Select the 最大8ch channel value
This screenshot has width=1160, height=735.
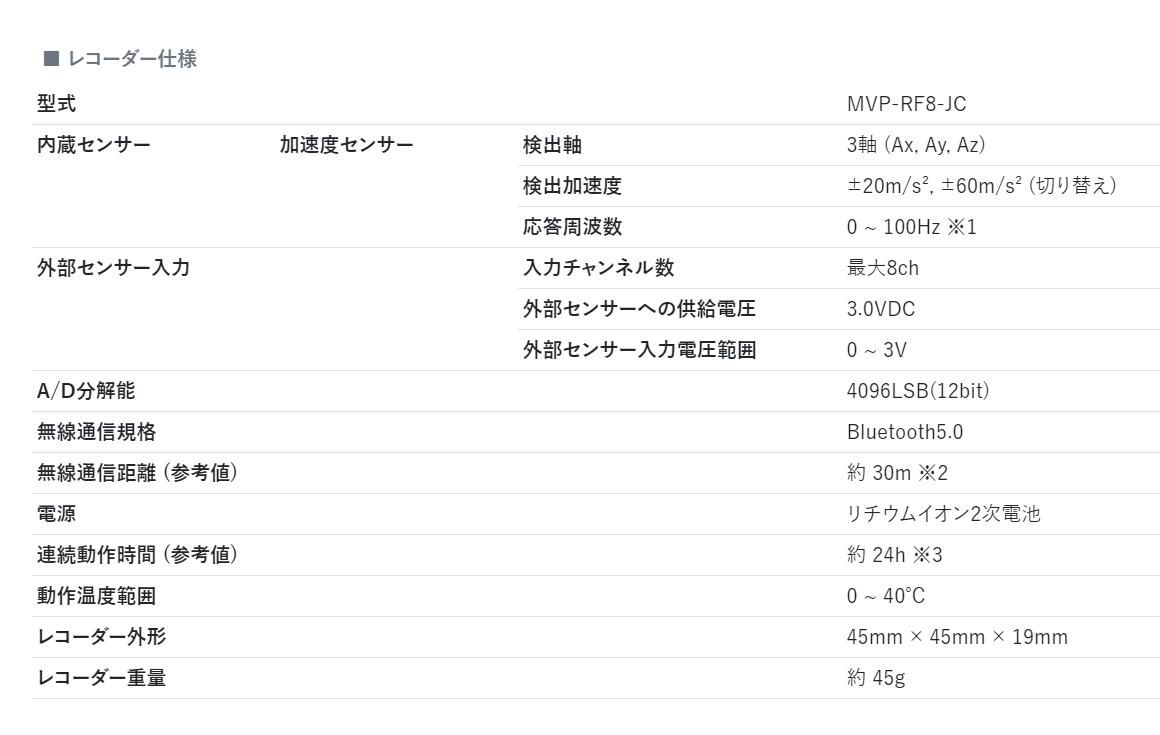coord(882,268)
